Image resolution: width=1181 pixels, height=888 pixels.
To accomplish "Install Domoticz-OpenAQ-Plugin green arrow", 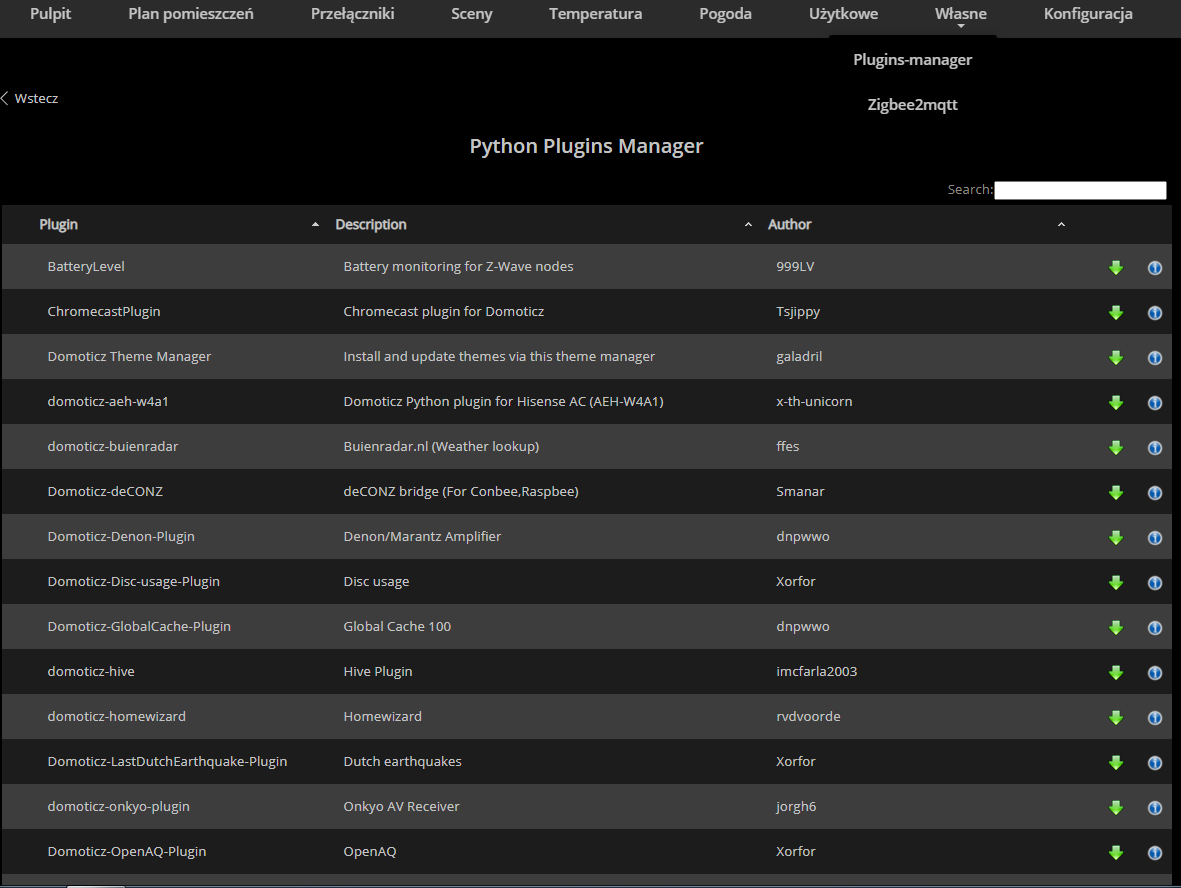I will click(x=1115, y=853).
